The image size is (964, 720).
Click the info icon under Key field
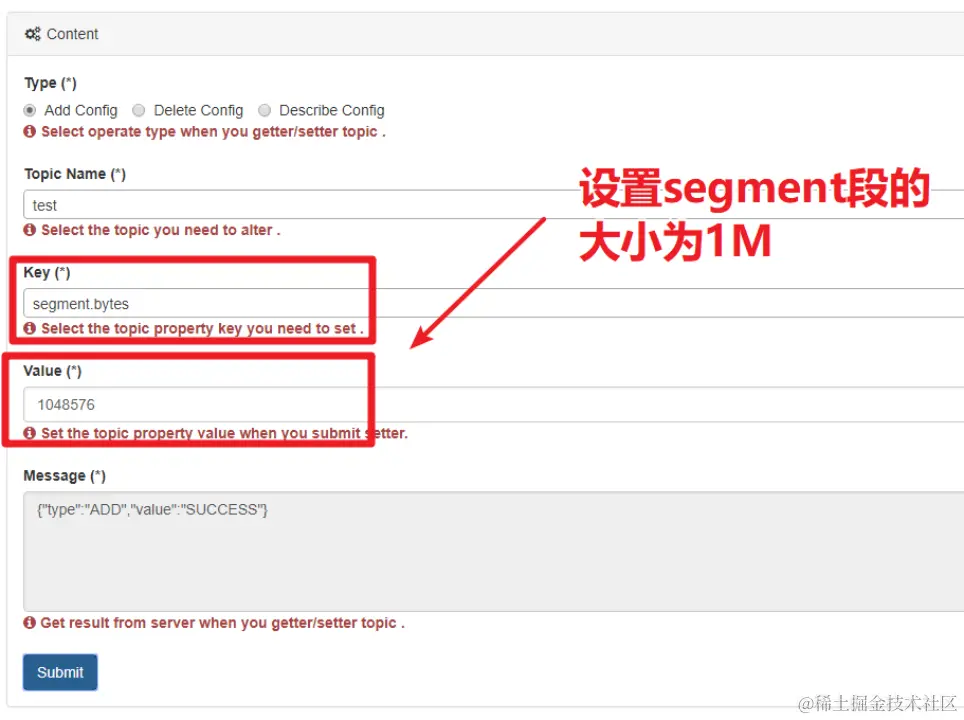tap(30, 328)
